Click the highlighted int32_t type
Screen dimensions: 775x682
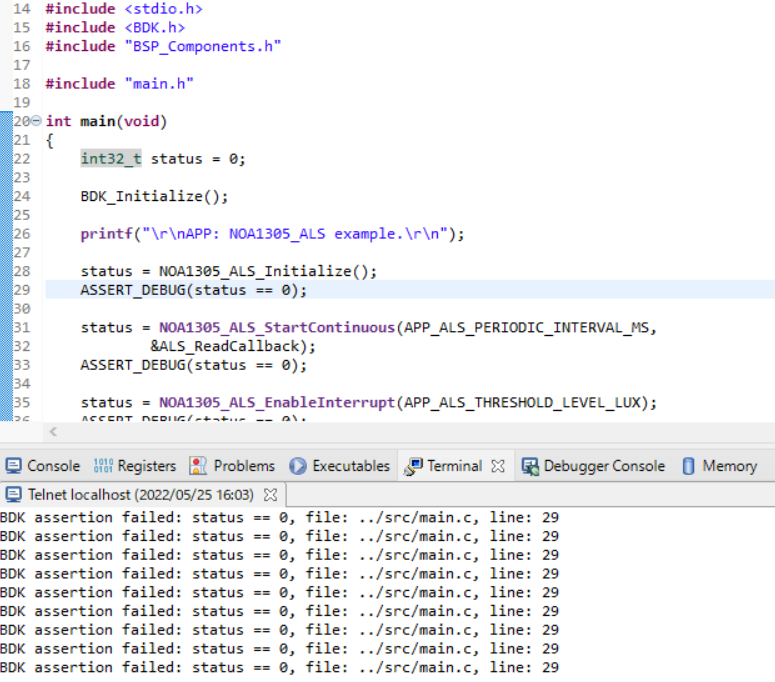(x=111, y=159)
